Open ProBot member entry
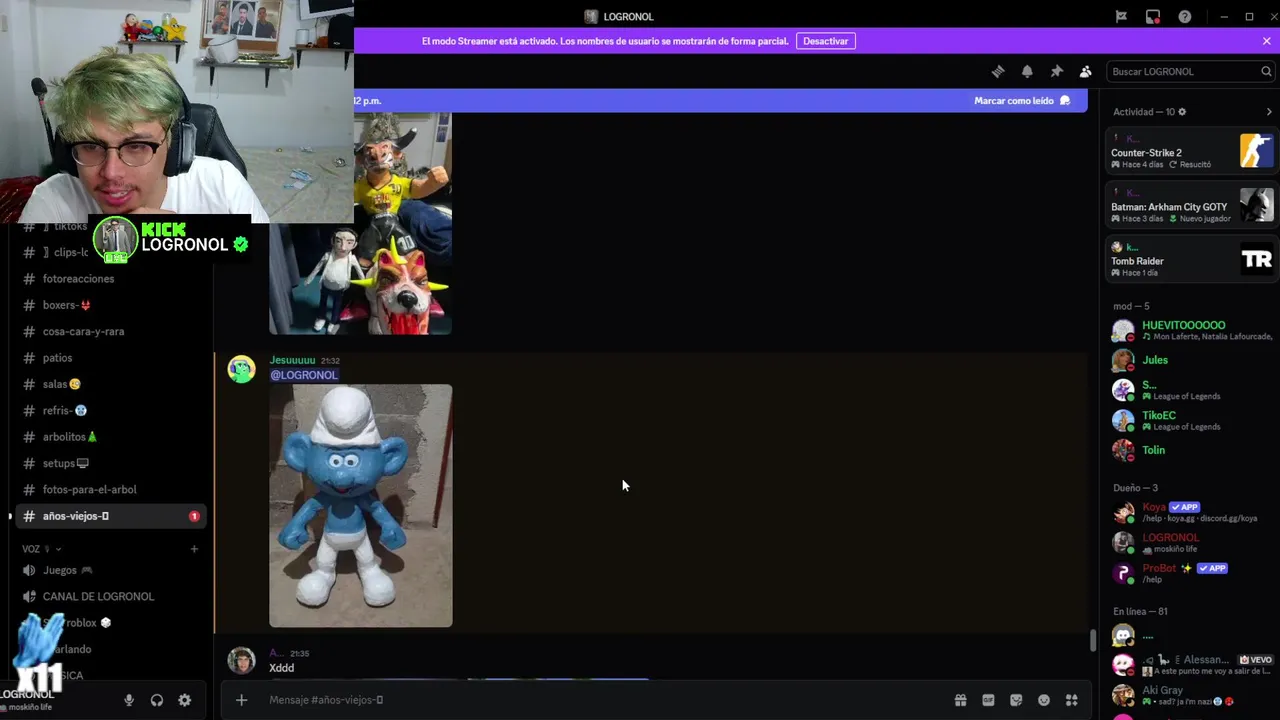1280x720 pixels. 1191,573
